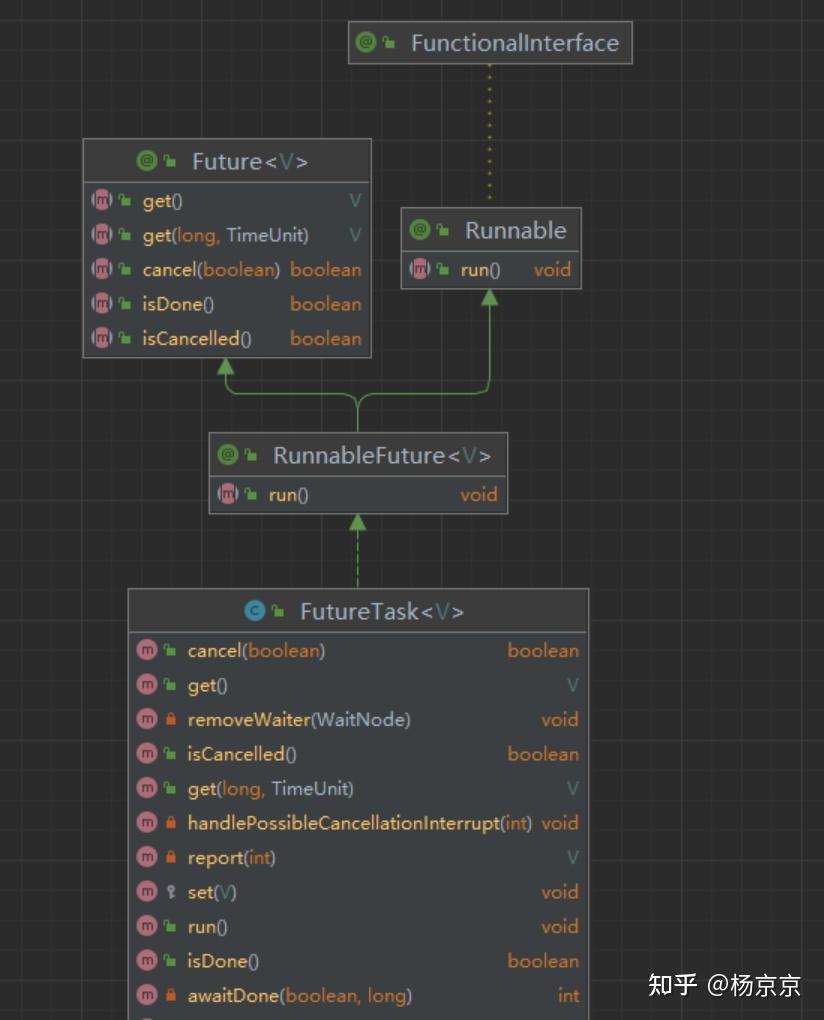Click the interface icon on RunnableFuture<V>
This screenshot has height=1020, width=824.
click(228, 455)
